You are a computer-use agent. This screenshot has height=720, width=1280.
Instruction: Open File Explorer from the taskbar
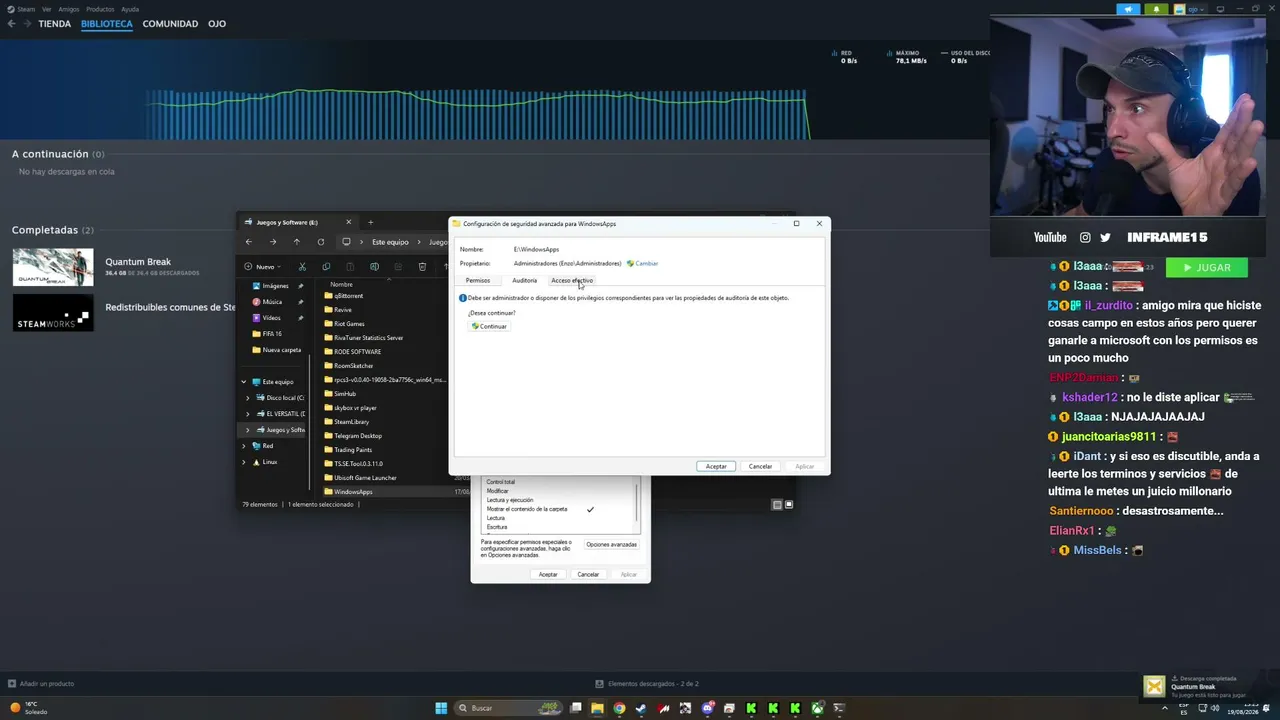pos(597,709)
